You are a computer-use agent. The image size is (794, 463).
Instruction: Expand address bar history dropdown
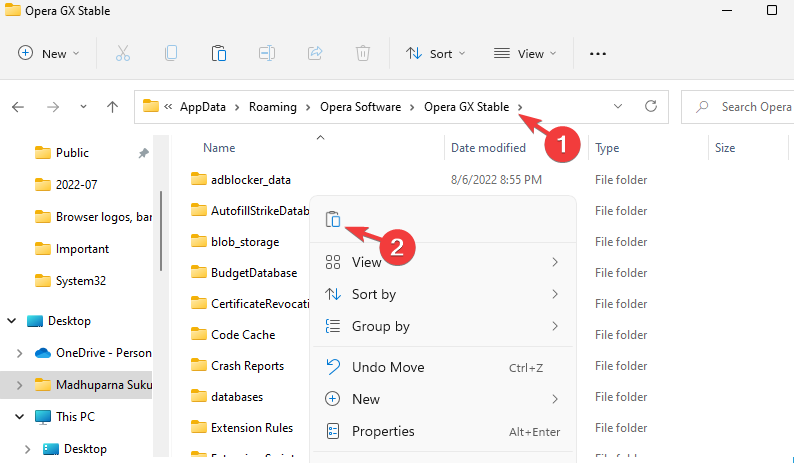click(x=618, y=106)
